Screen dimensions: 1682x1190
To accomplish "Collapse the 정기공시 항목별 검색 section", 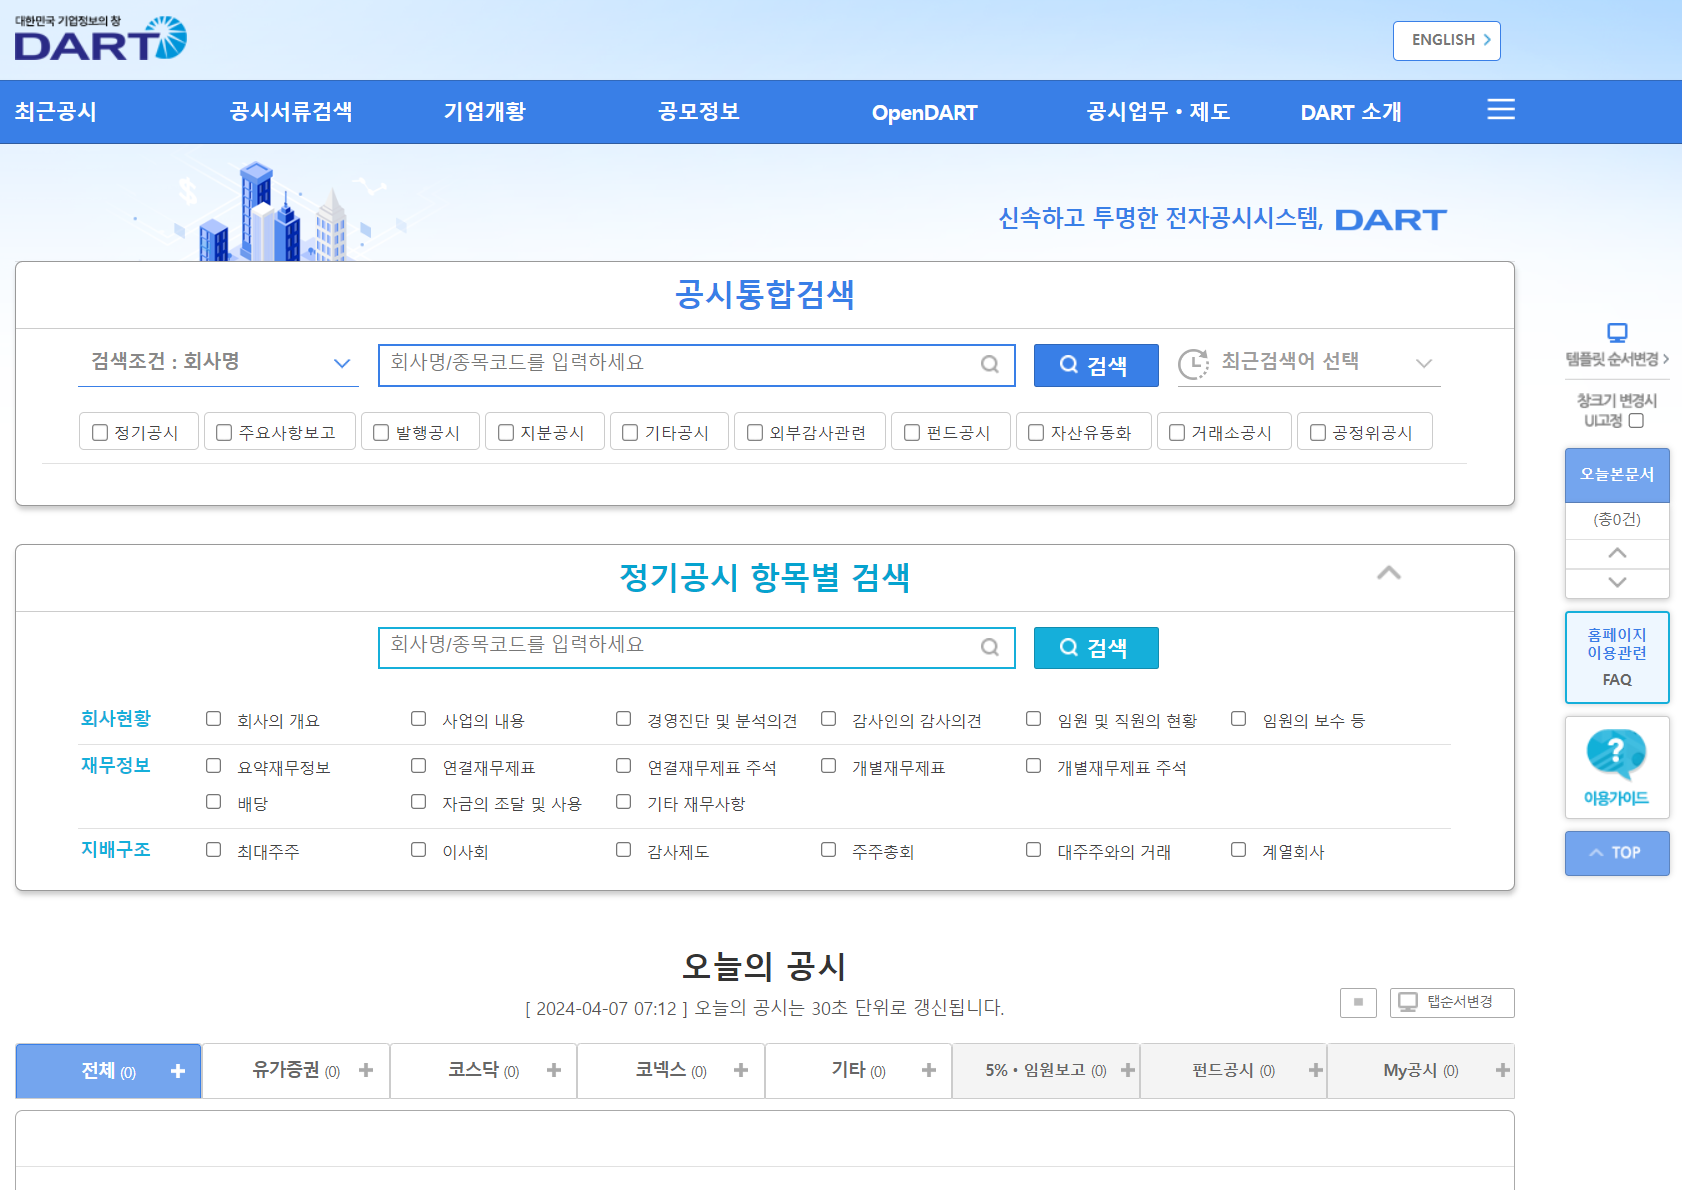I will (1388, 574).
